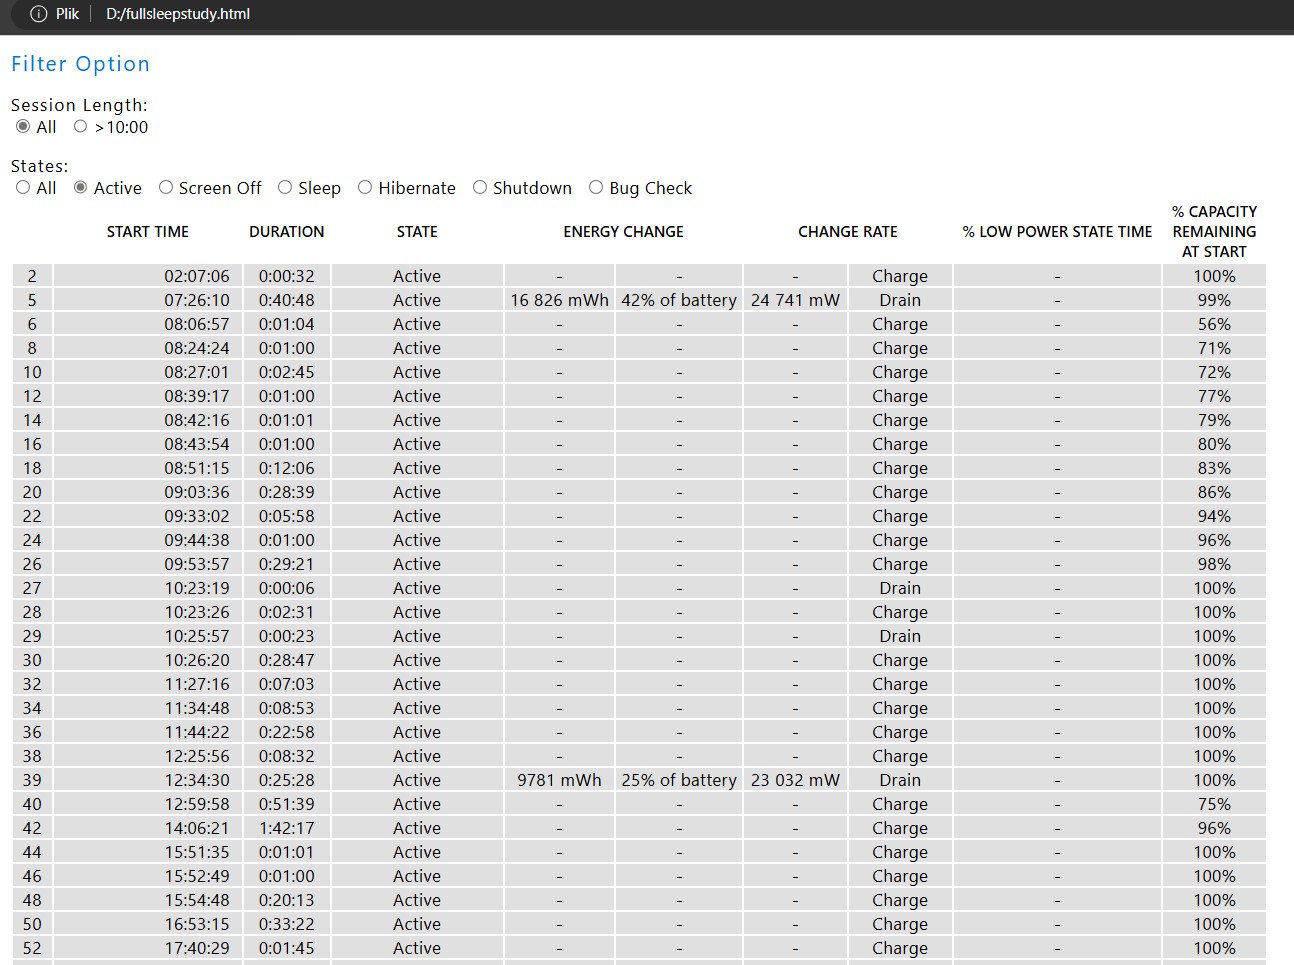
Task: Click the start time 09:53:57
Action: point(197,564)
